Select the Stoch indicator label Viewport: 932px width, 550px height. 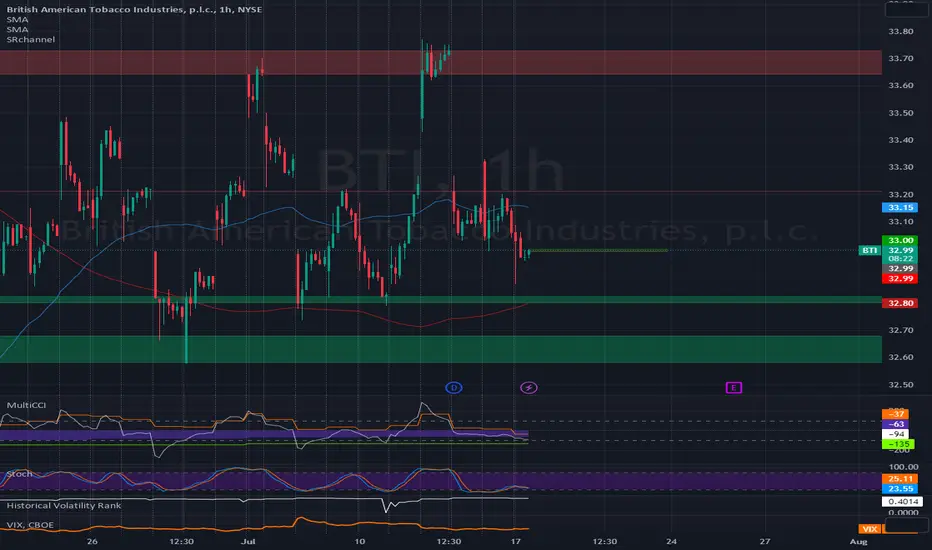tap(20, 474)
